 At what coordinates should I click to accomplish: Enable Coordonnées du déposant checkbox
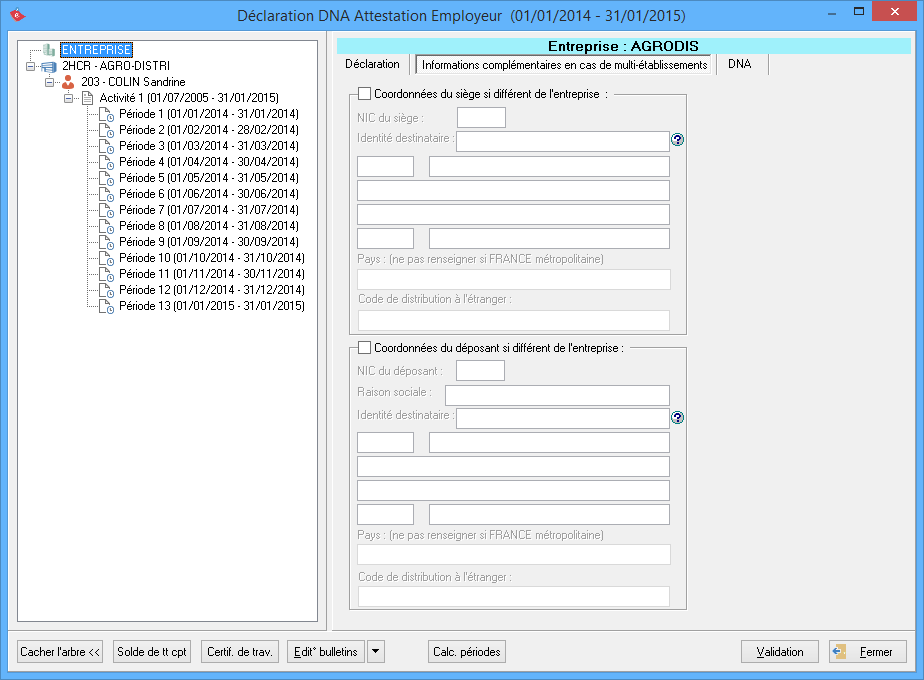[x=364, y=347]
